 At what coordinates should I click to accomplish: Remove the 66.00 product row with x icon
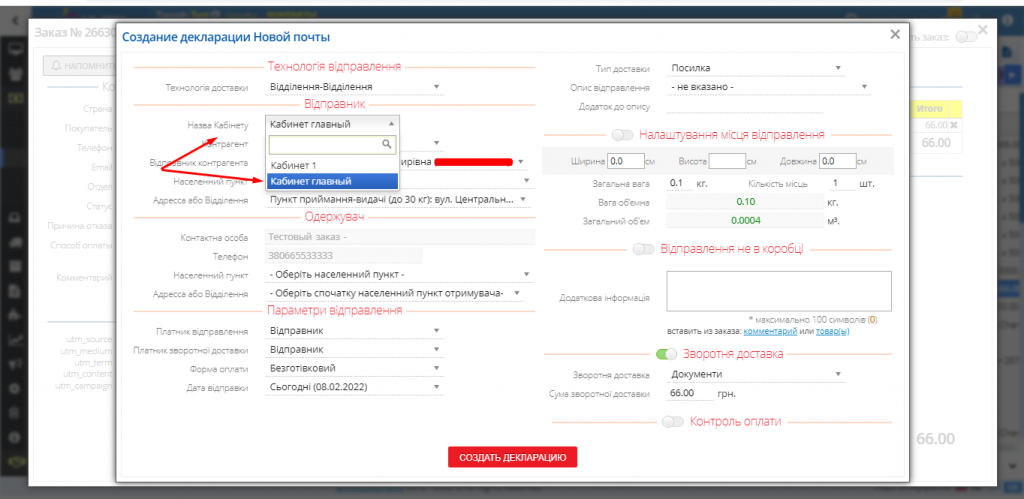953,124
